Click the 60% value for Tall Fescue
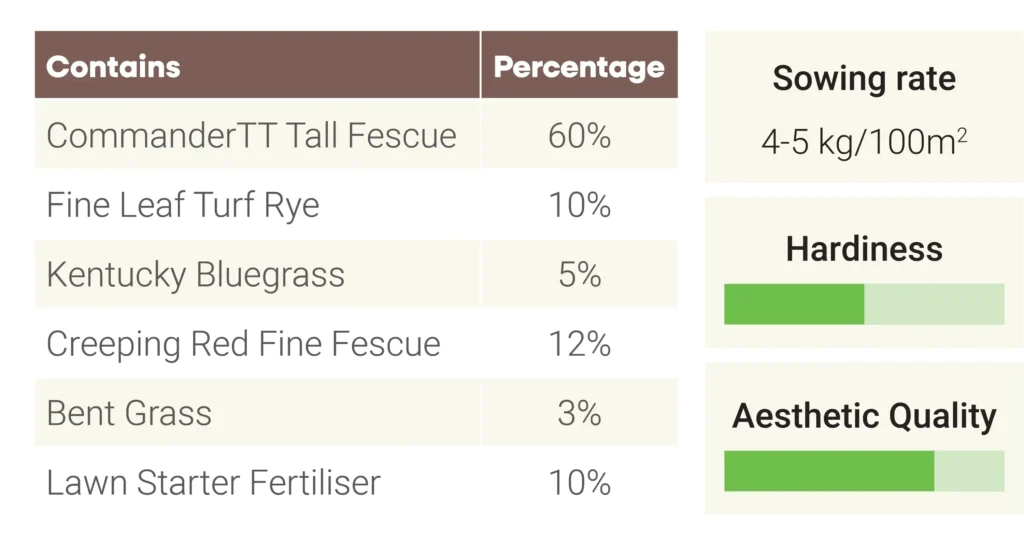Image resolution: width=1024 pixels, height=541 pixels. coord(579,136)
